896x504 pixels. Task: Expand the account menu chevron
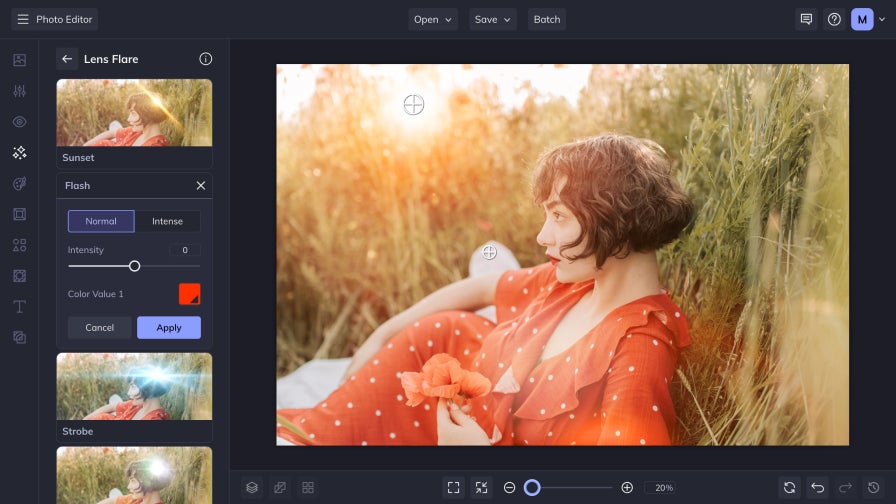pyautogui.click(x=882, y=19)
